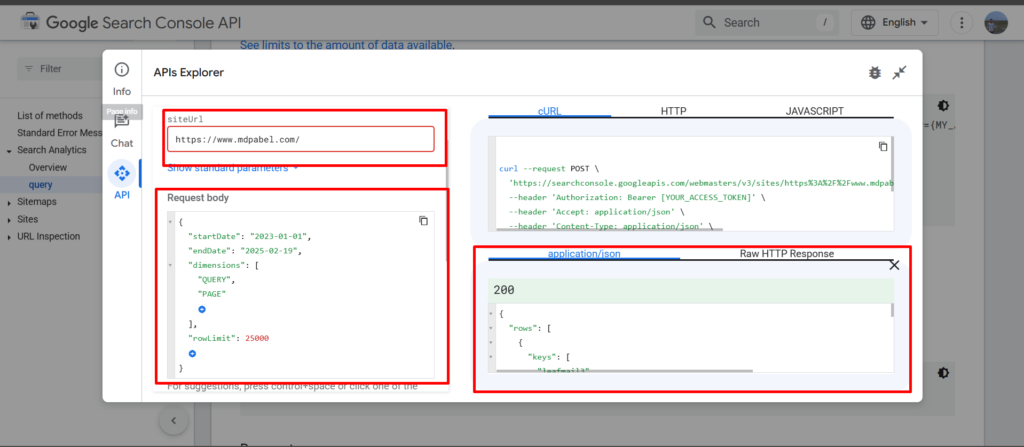Toggle dark theme icon on upper code block
The height and width of the screenshot is (447, 1024).
click(x=942, y=106)
